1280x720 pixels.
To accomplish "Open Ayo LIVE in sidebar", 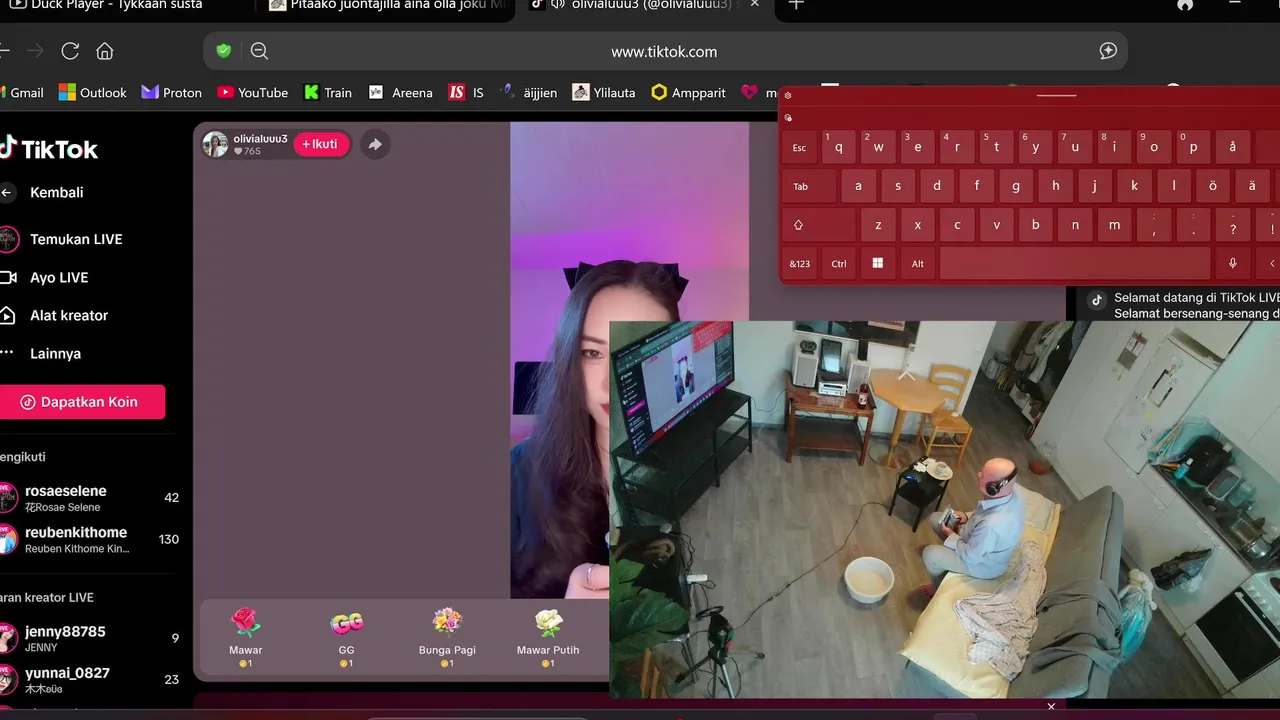I will (44, 277).
